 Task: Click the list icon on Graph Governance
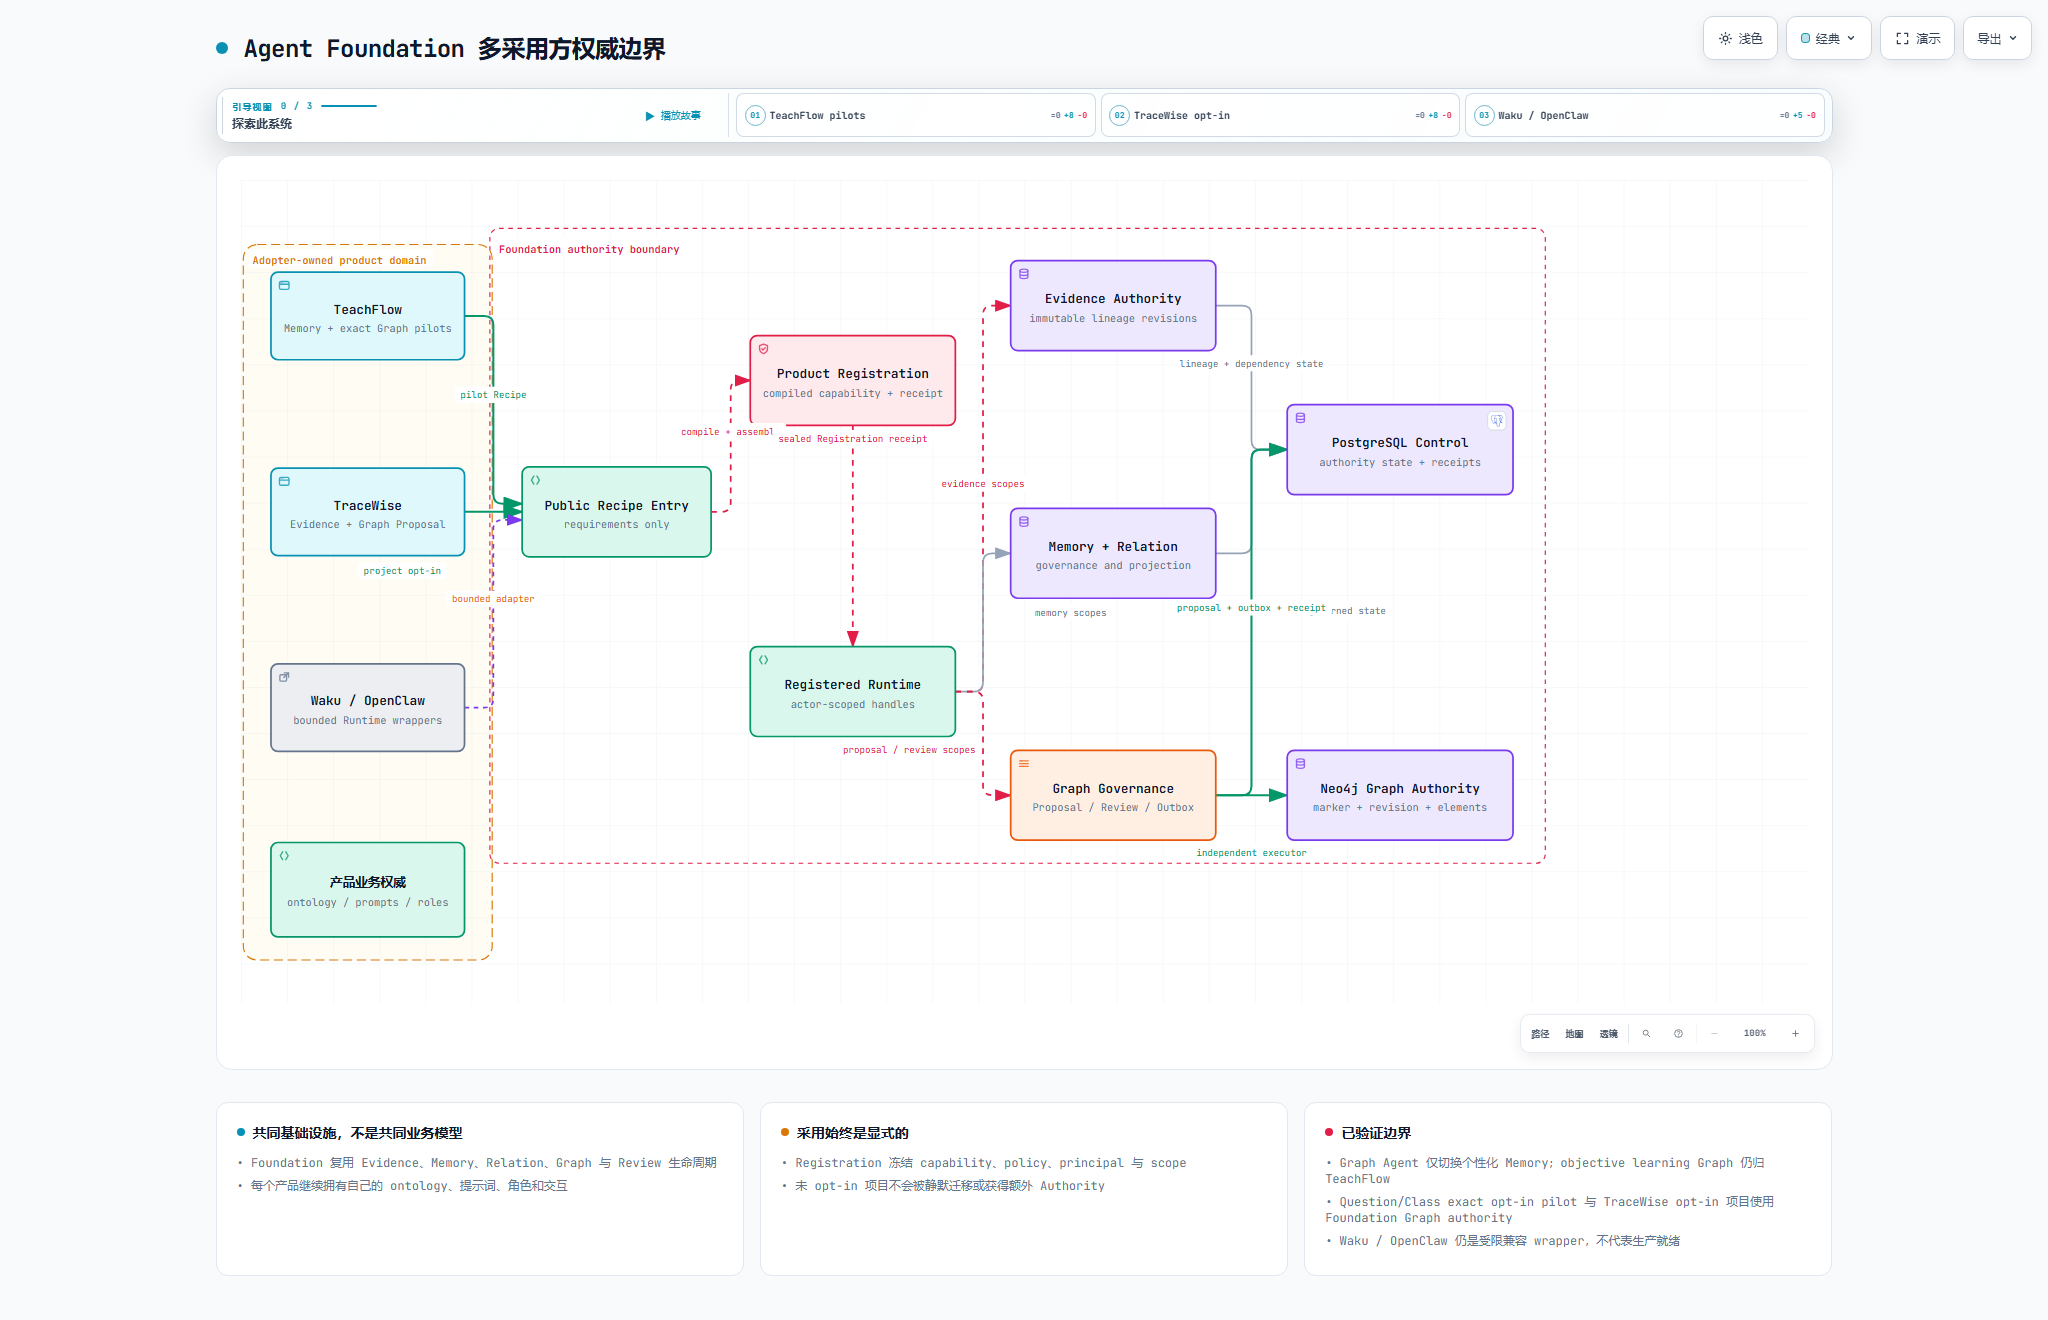[x=1024, y=763]
